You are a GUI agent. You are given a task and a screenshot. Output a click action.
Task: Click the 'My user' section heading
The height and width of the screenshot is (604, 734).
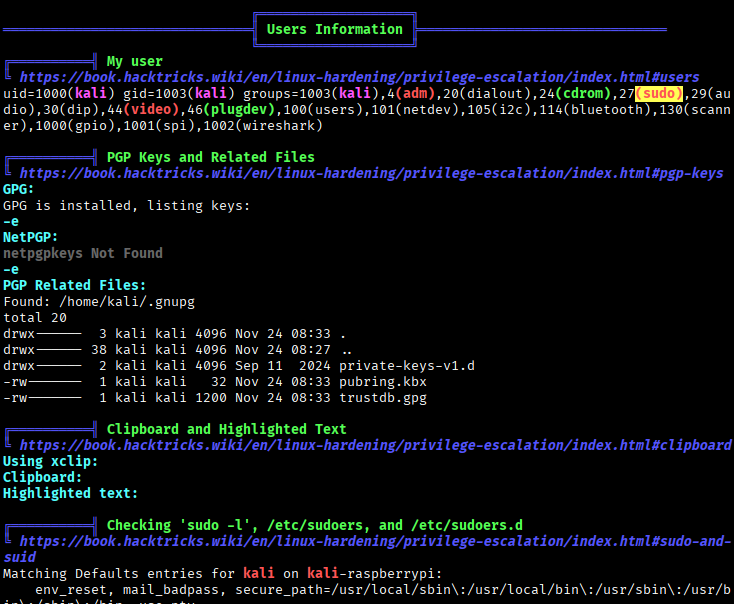click(x=134, y=61)
